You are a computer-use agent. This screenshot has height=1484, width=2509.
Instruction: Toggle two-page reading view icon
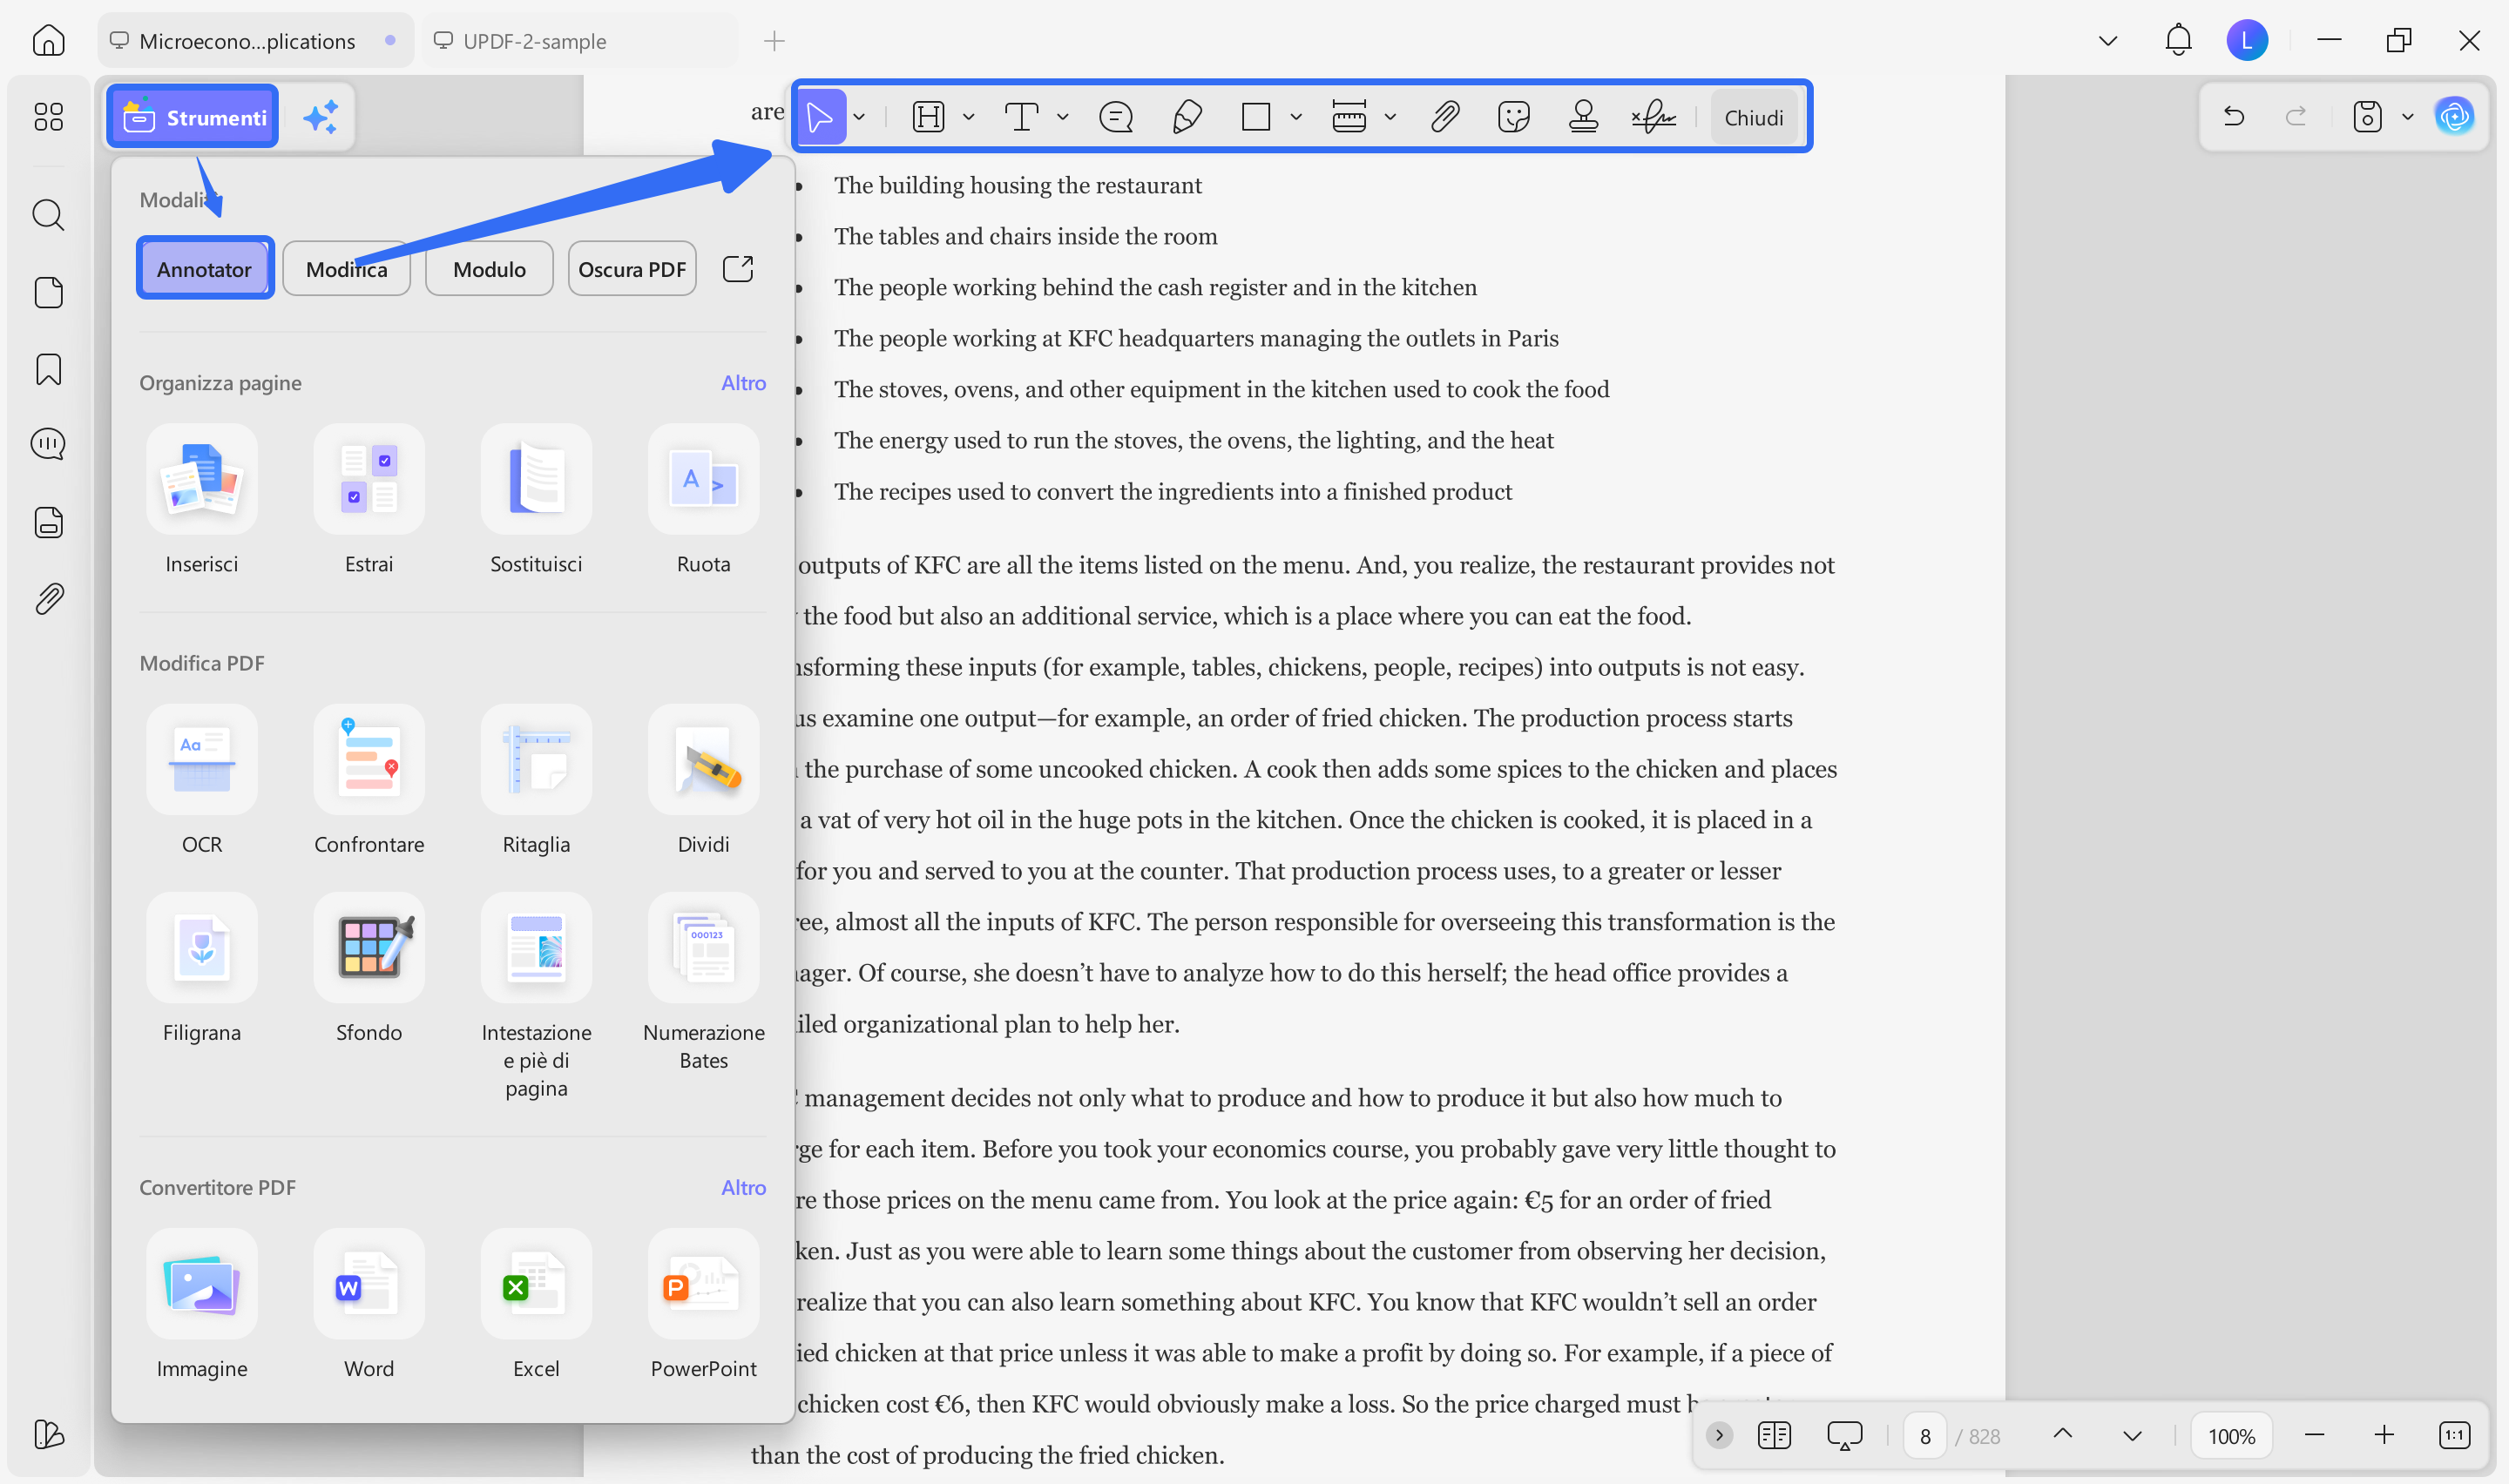1774,1435
